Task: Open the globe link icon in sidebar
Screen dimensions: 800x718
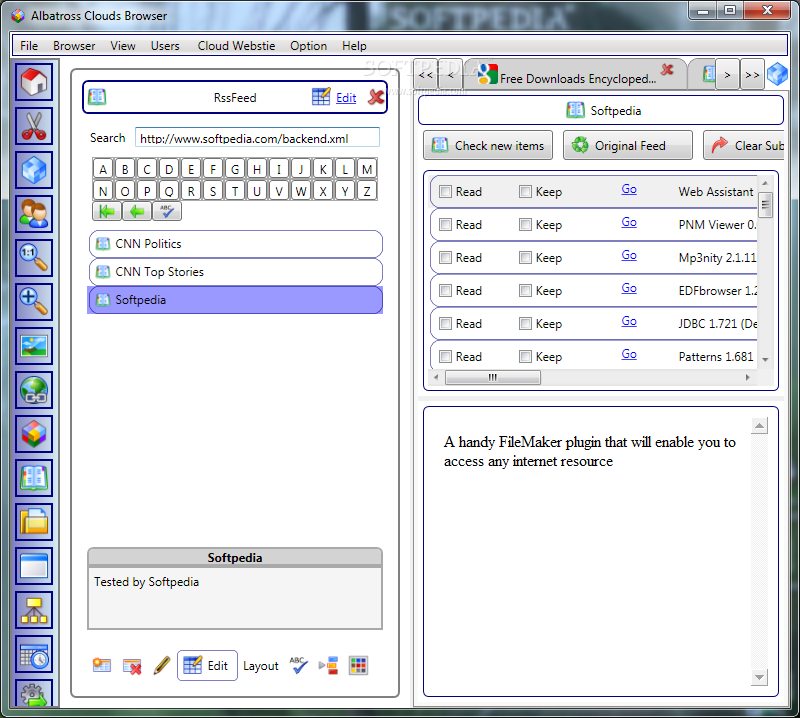Action: point(34,390)
